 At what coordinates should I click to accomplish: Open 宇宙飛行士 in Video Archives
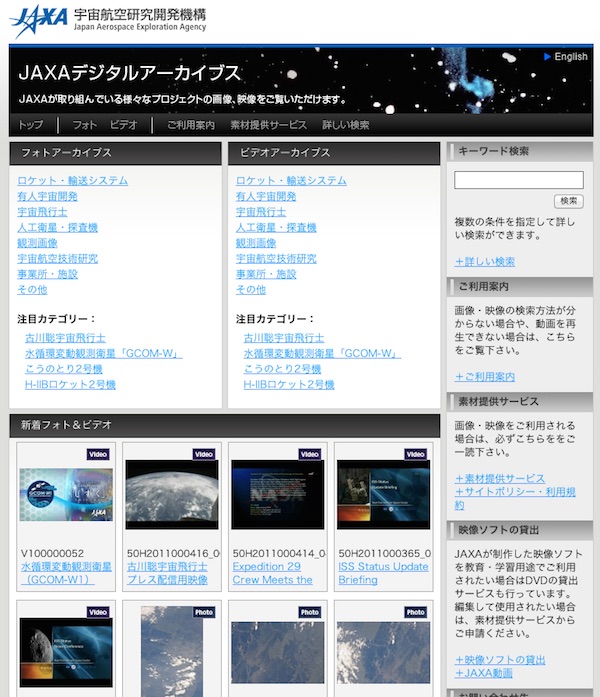point(261,212)
